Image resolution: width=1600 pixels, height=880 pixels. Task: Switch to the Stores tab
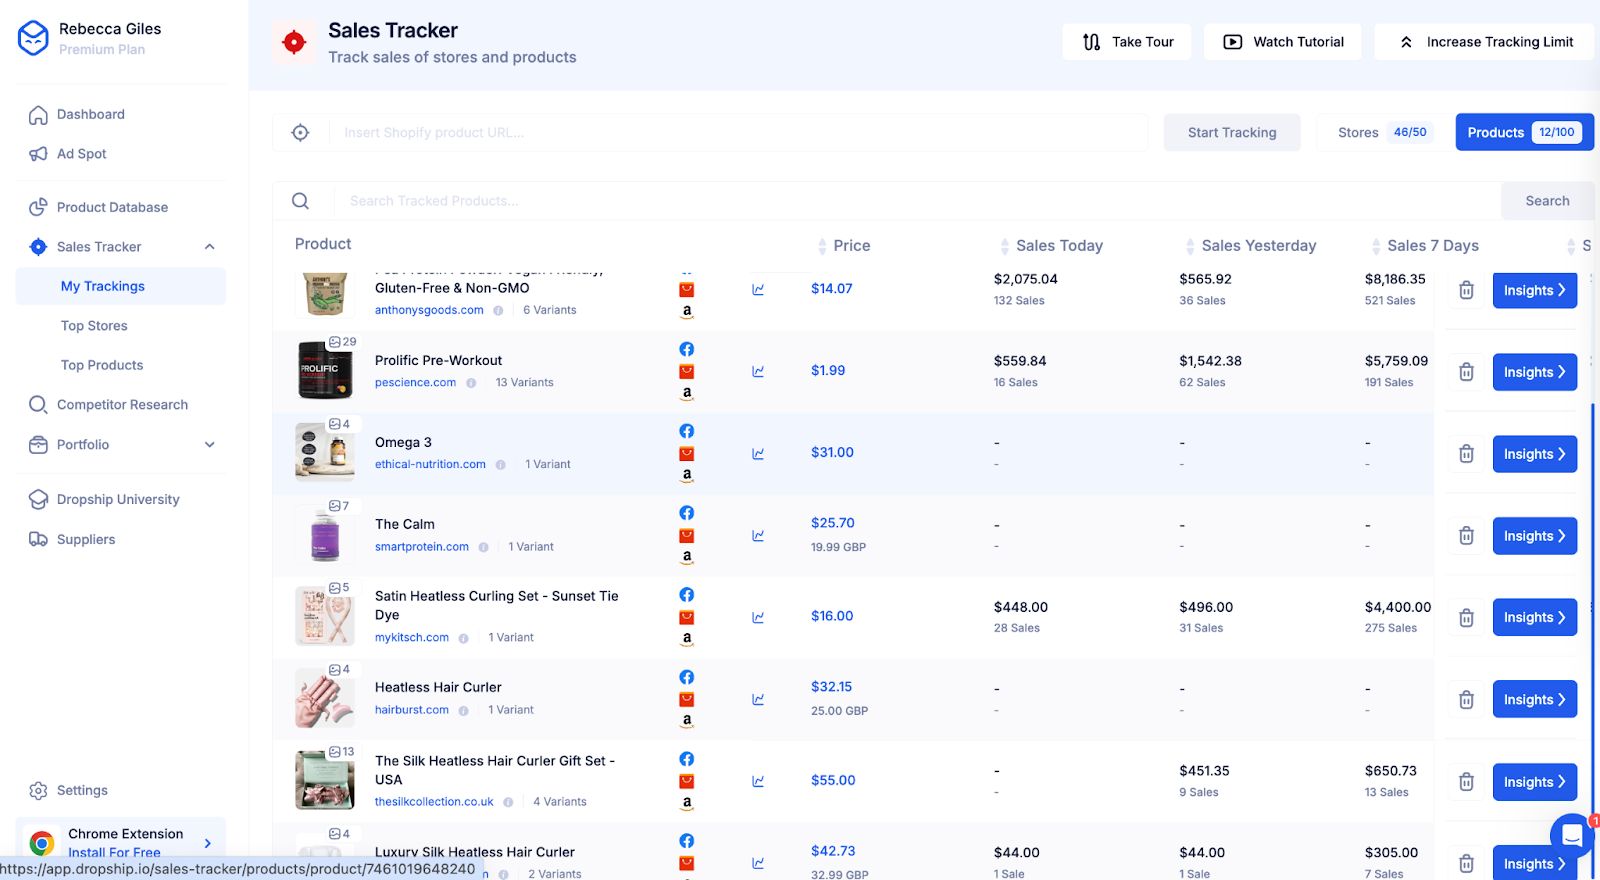click(x=1384, y=132)
